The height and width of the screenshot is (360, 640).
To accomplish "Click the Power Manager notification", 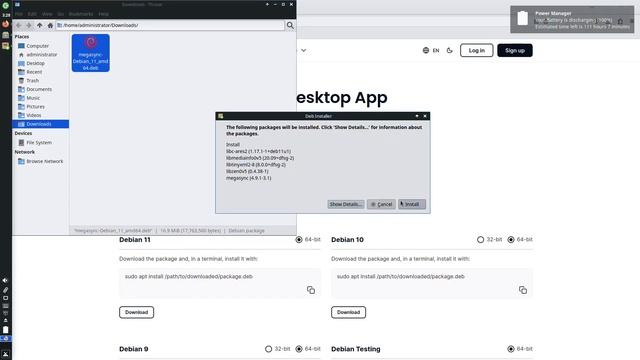I will tap(572, 20).
